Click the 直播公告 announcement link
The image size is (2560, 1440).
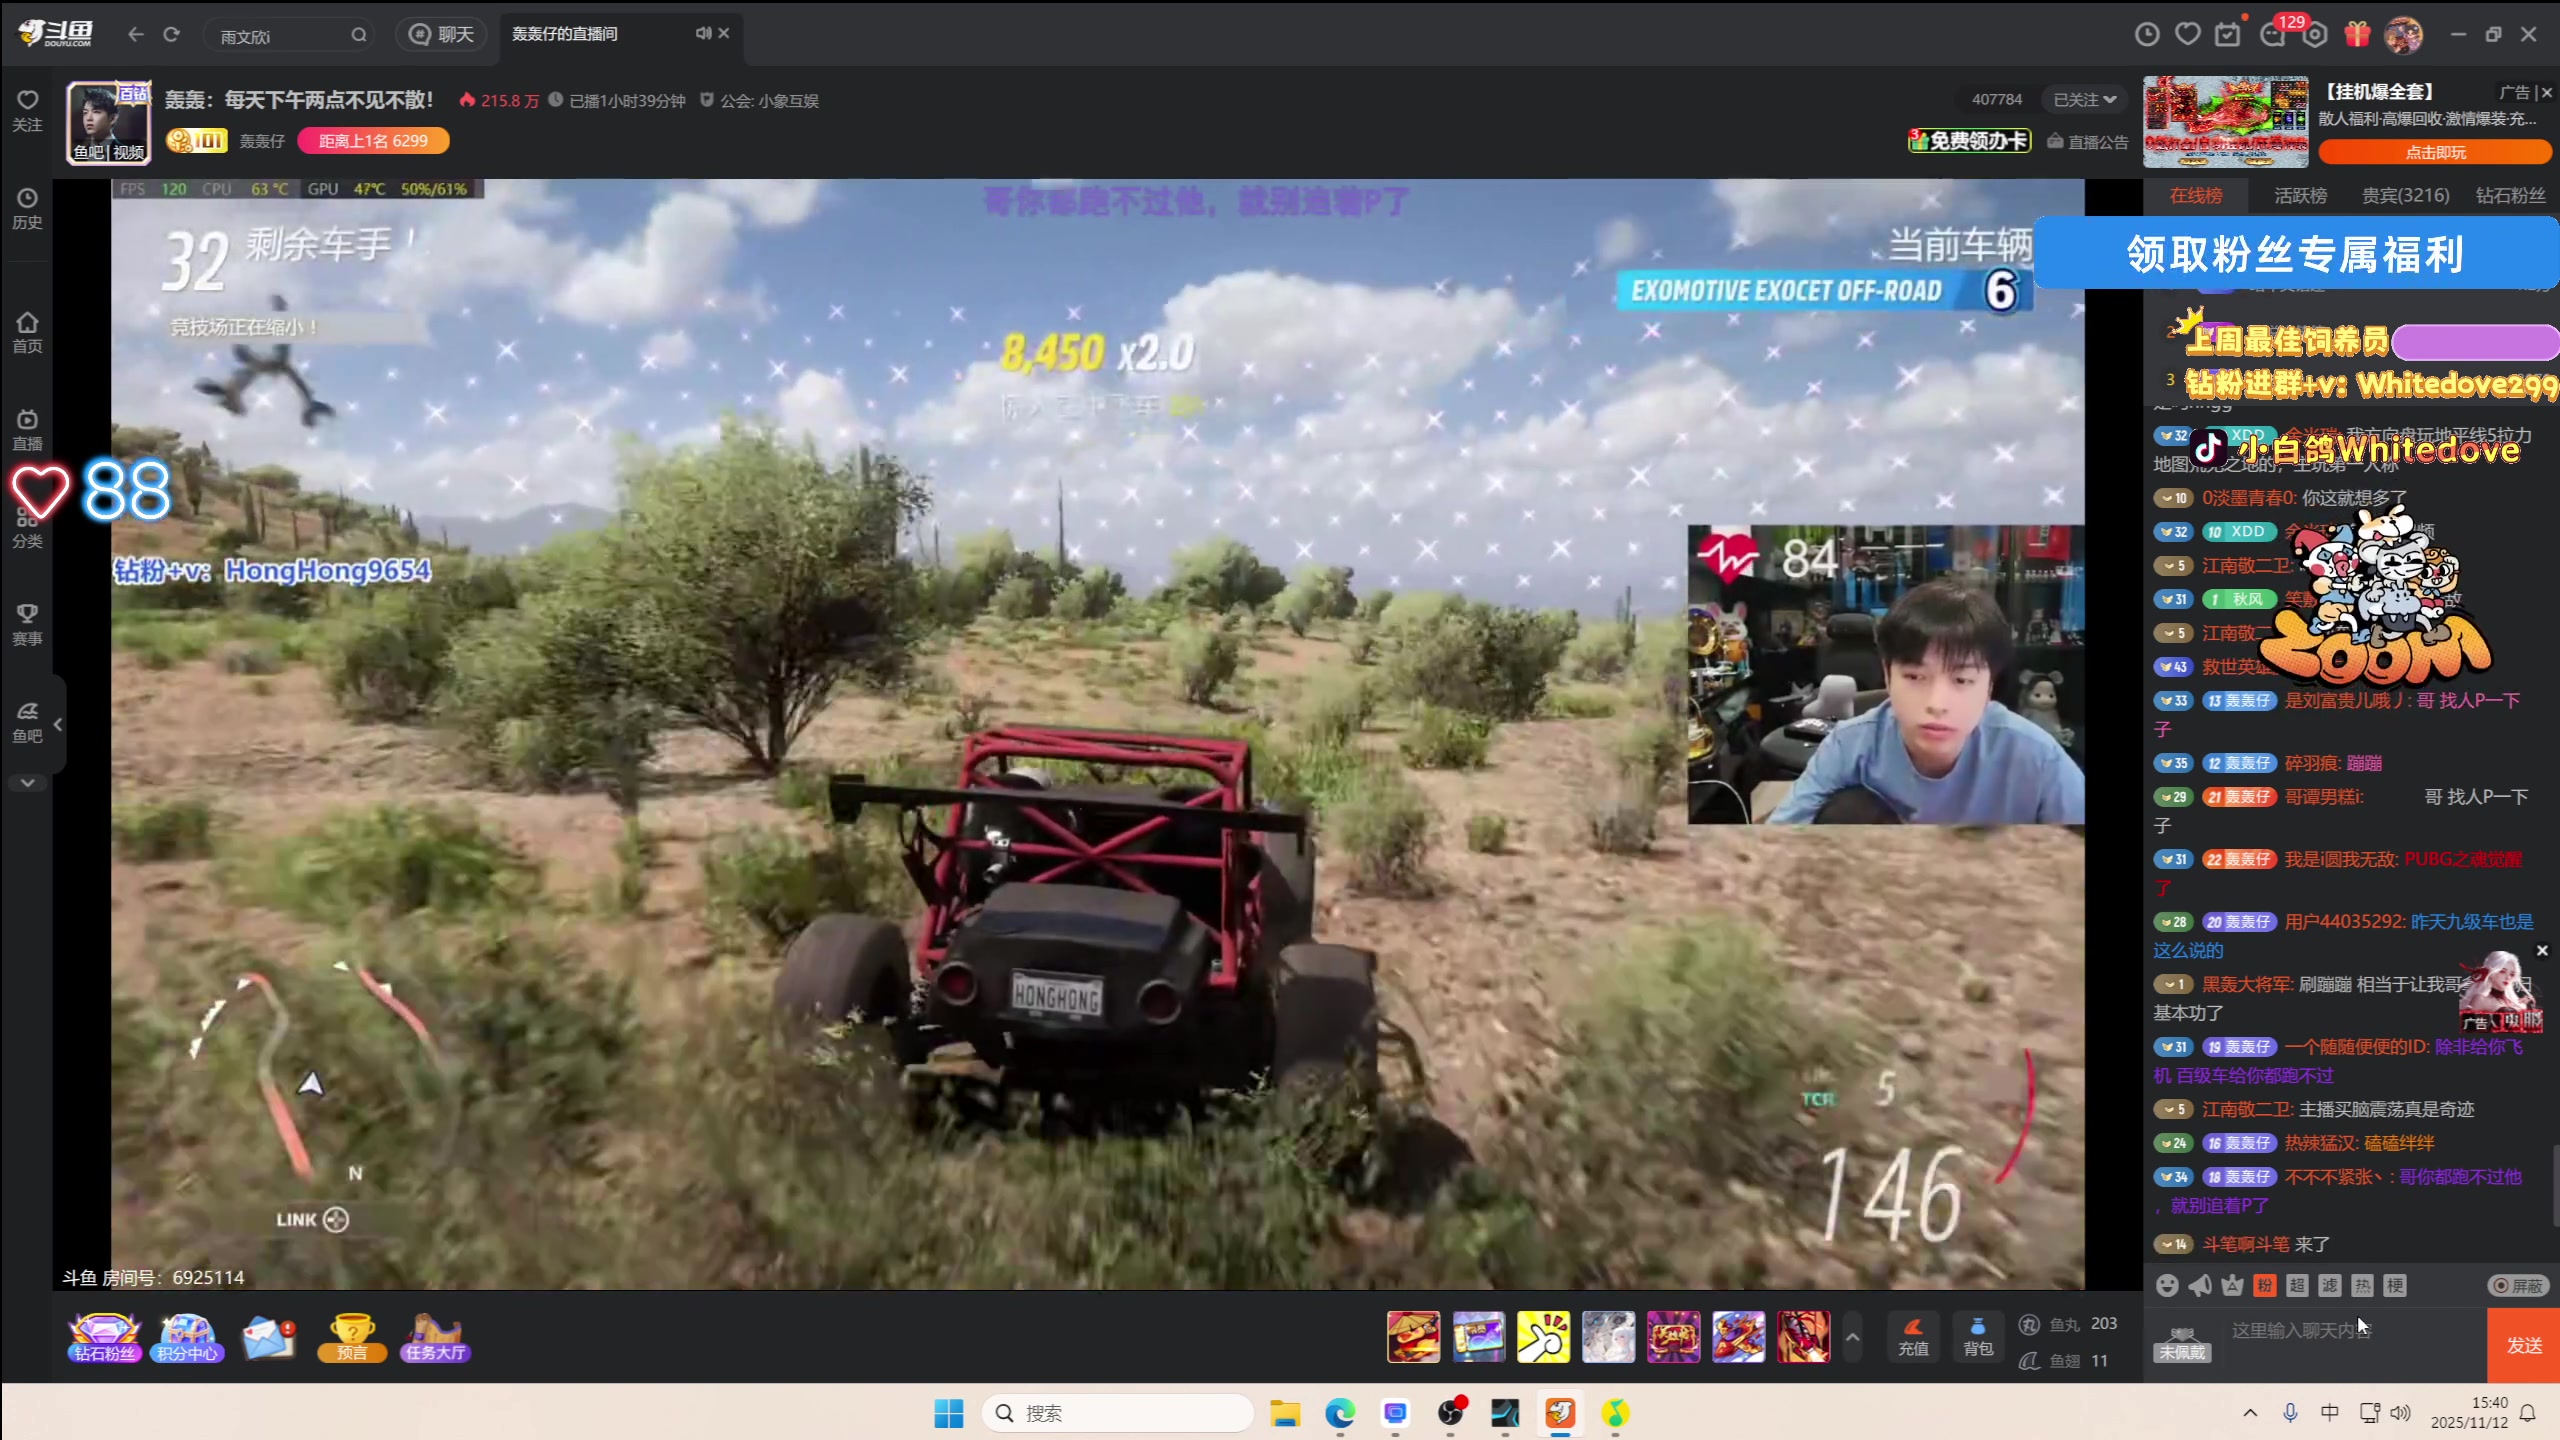click(x=2088, y=142)
